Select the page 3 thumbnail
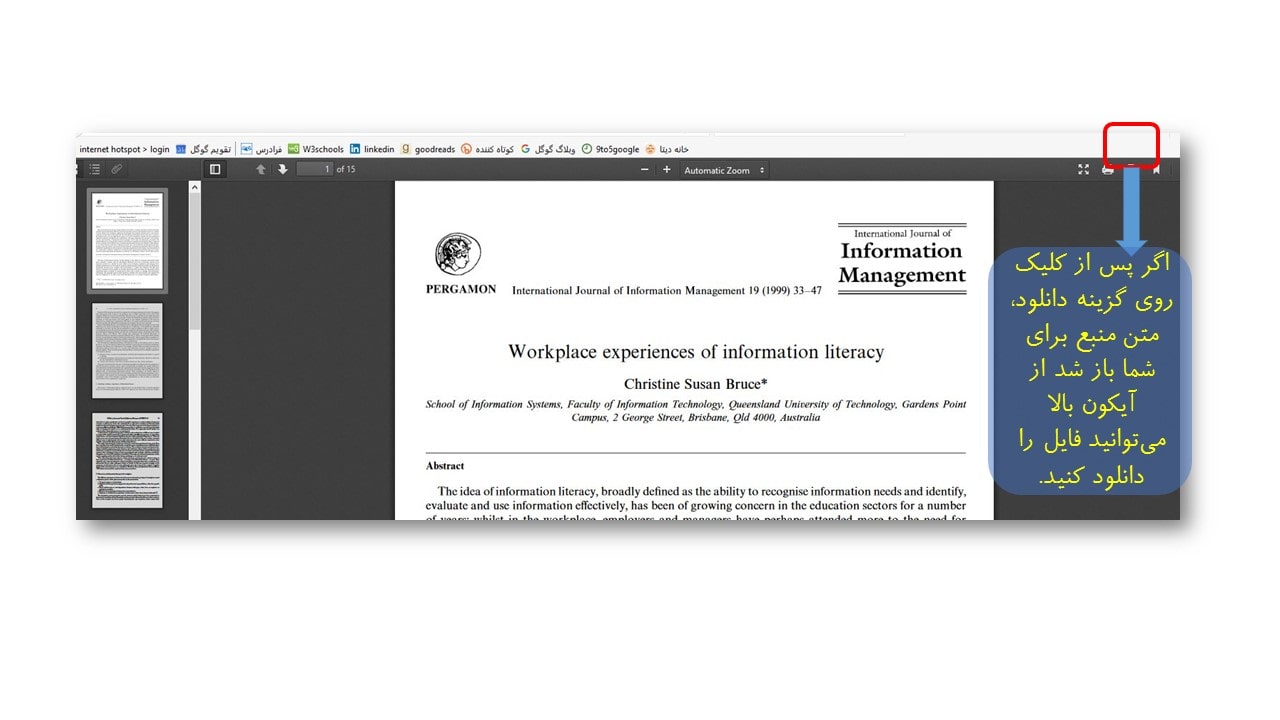The width and height of the screenshot is (1280, 720). coord(127,461)
